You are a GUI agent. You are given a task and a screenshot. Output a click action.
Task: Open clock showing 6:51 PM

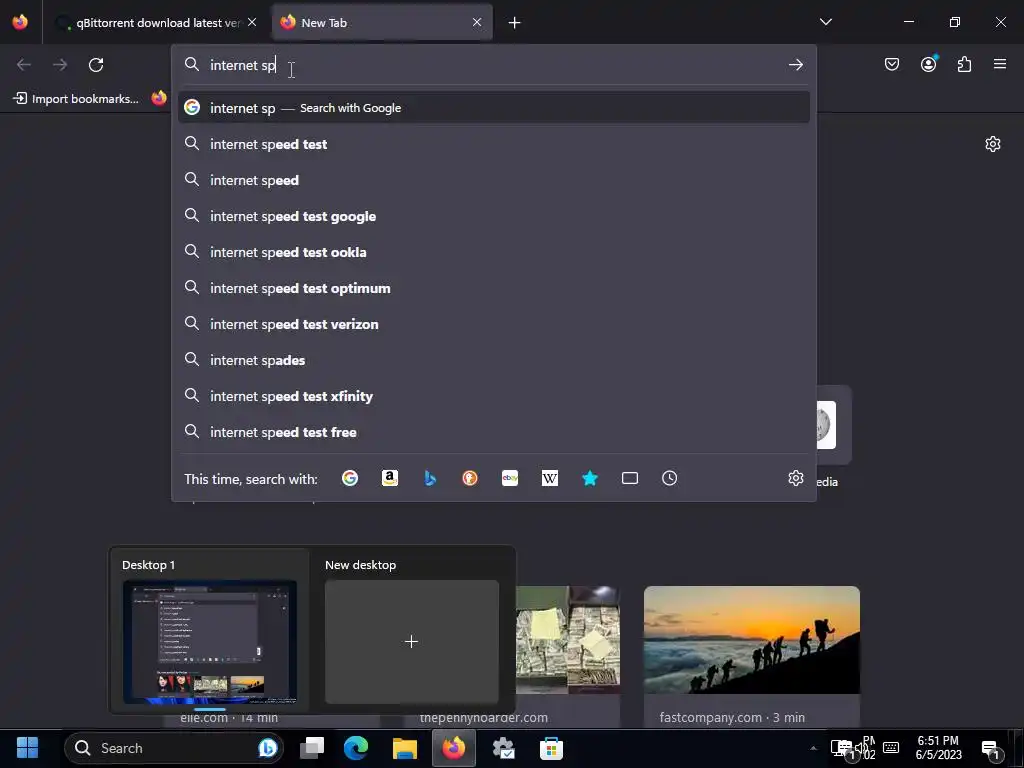point(938,748)
